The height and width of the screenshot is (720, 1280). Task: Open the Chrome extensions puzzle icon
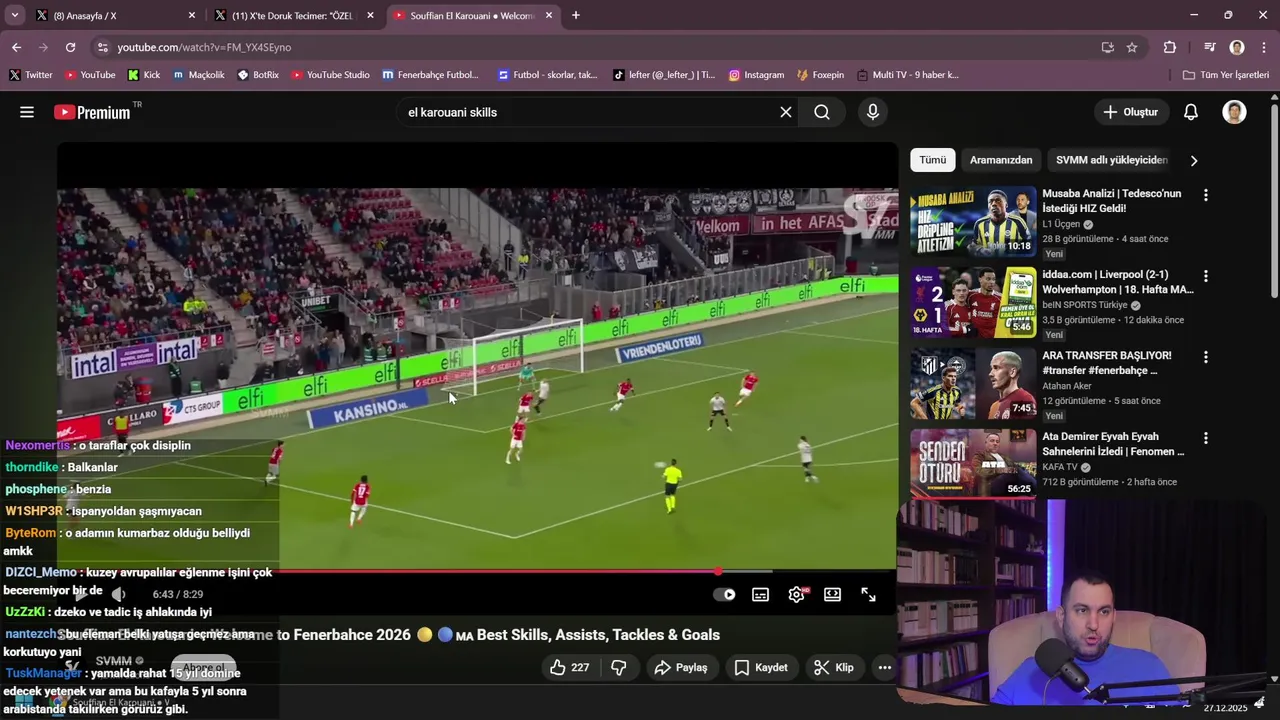click(x=1170, y=47)
